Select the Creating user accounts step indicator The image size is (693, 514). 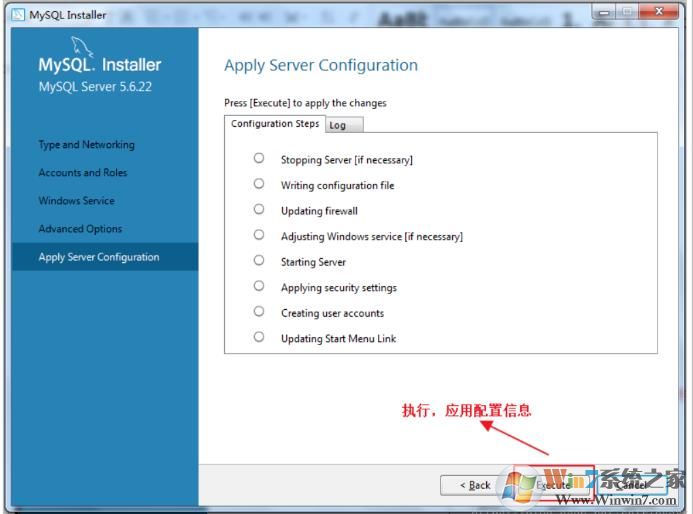point(259,312)
